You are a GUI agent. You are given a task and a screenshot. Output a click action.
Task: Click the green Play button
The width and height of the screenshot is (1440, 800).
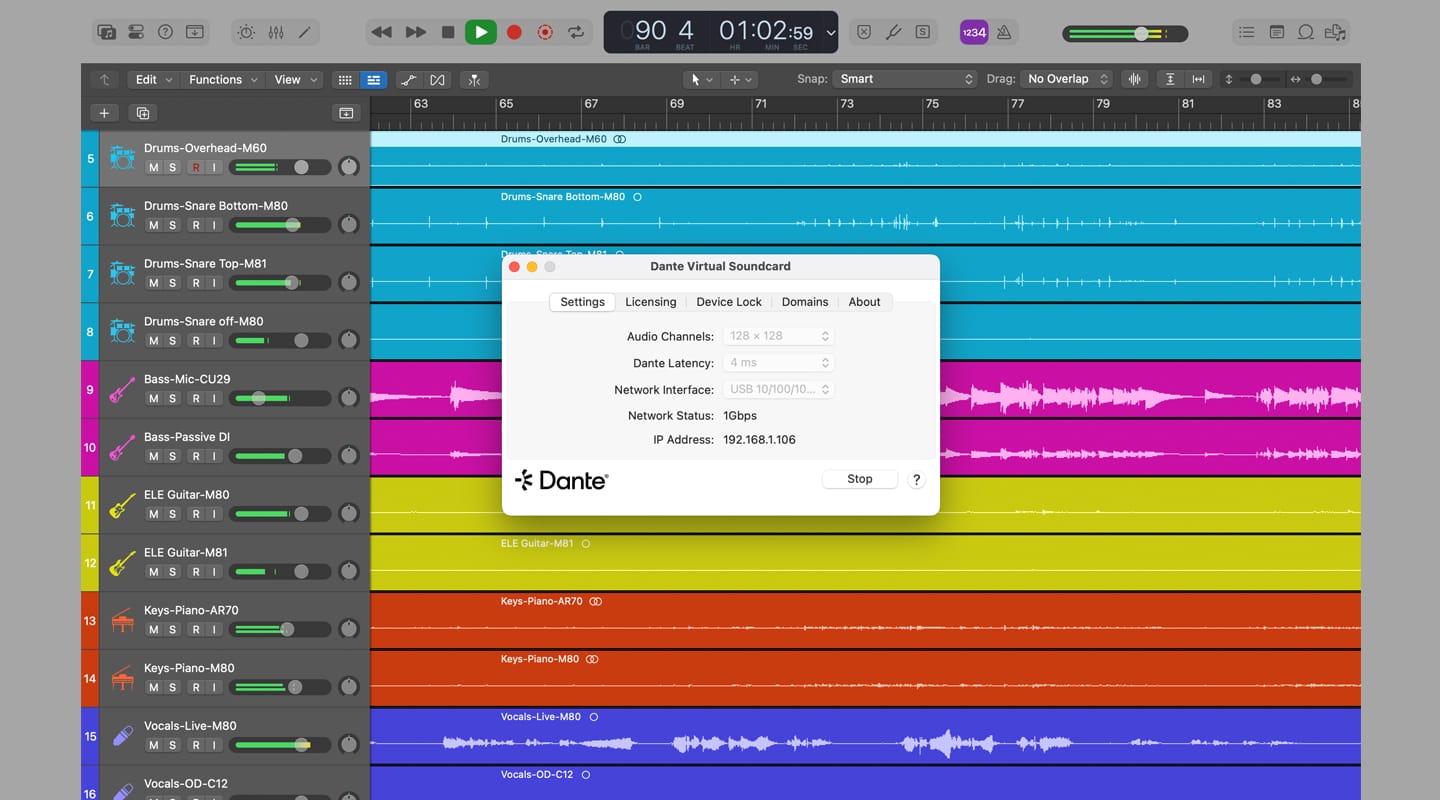tap(481, 32)
